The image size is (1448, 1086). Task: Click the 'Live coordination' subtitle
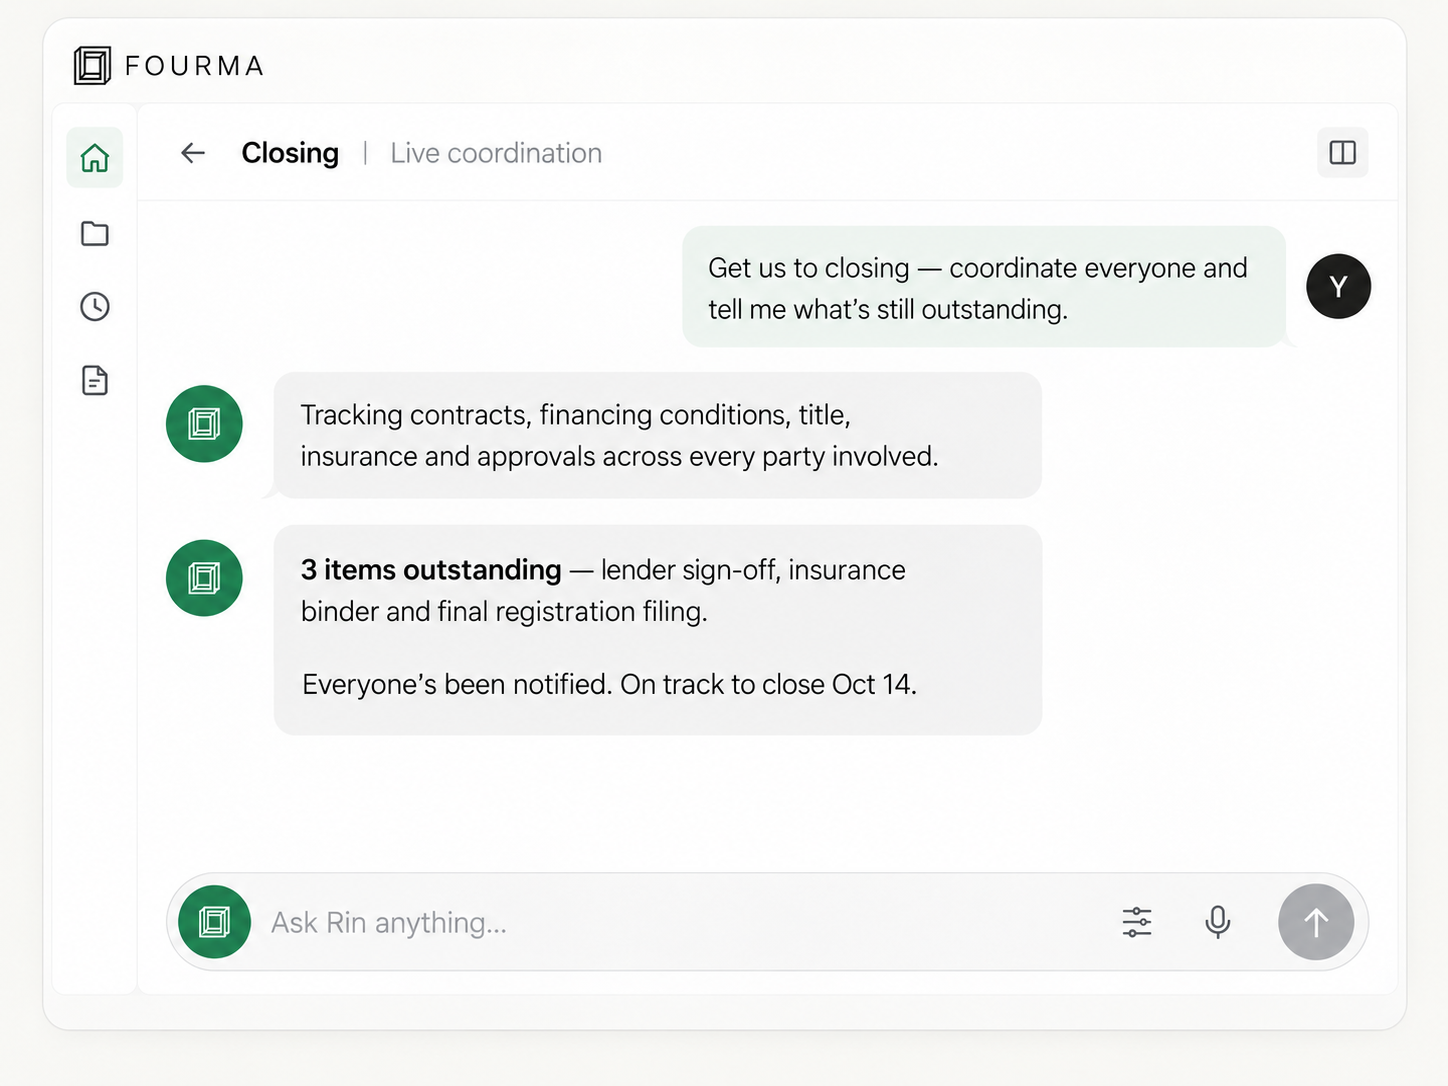496,153
